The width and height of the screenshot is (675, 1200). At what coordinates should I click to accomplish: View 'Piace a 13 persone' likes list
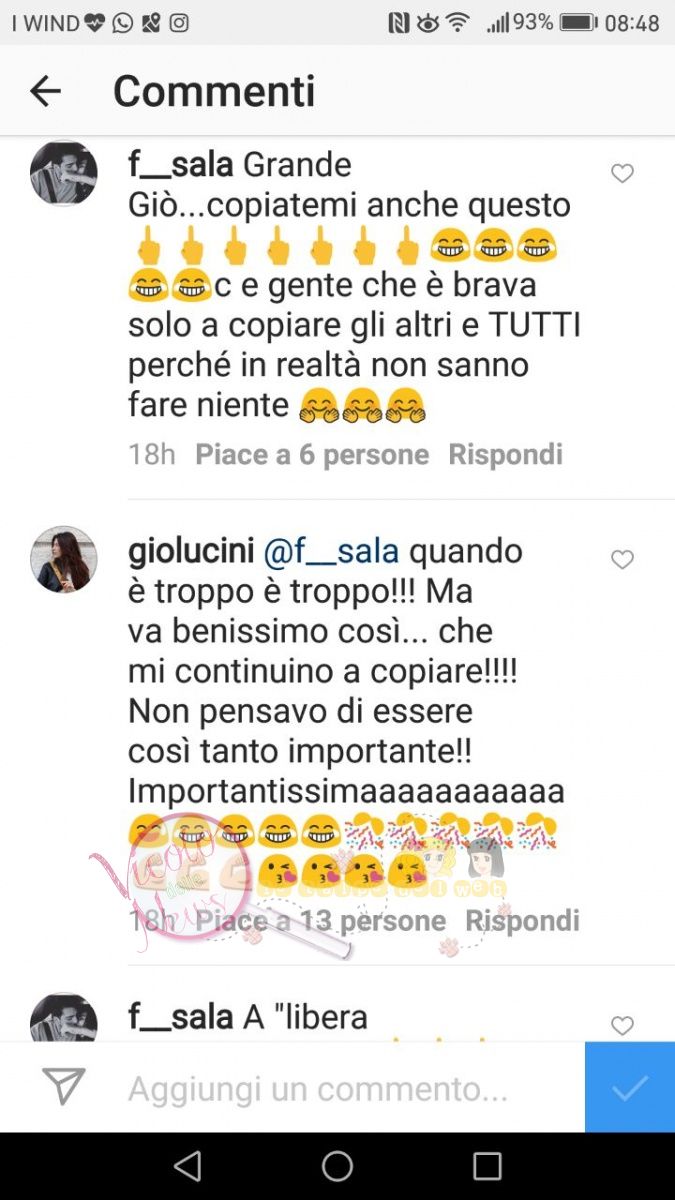pos(321,920)
